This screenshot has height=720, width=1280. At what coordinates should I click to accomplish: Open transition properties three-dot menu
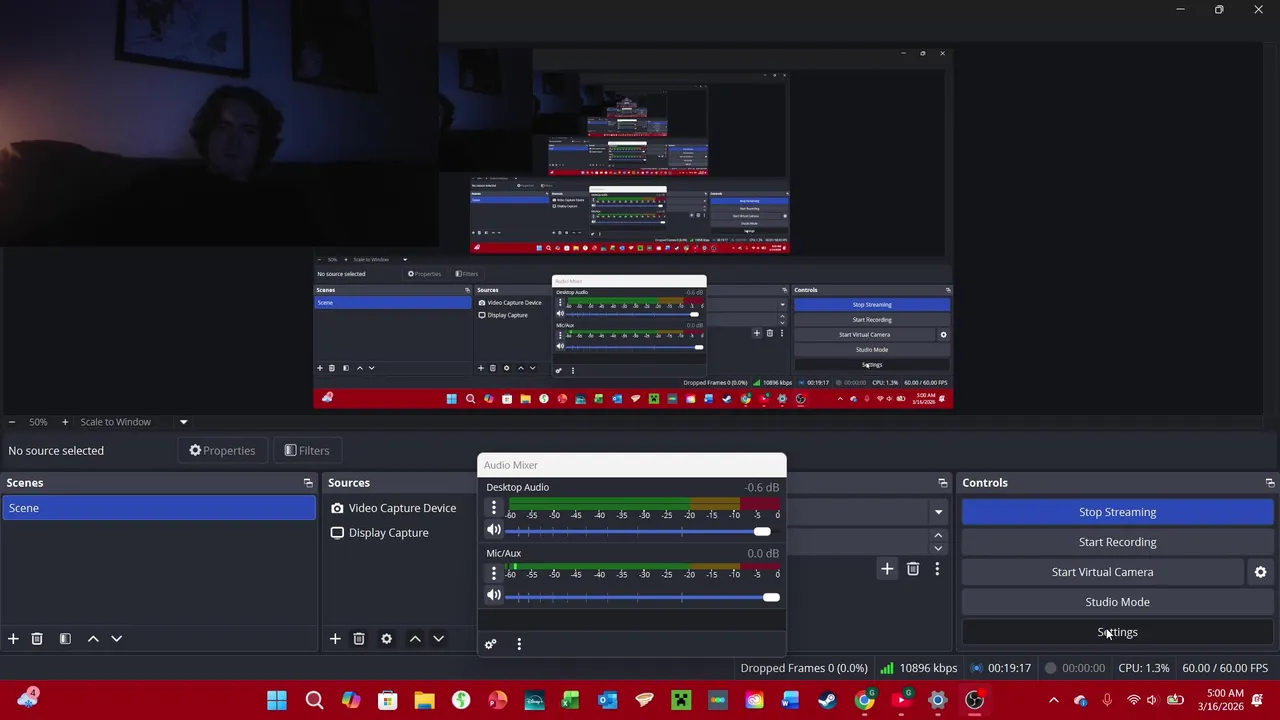click(937, 569)
